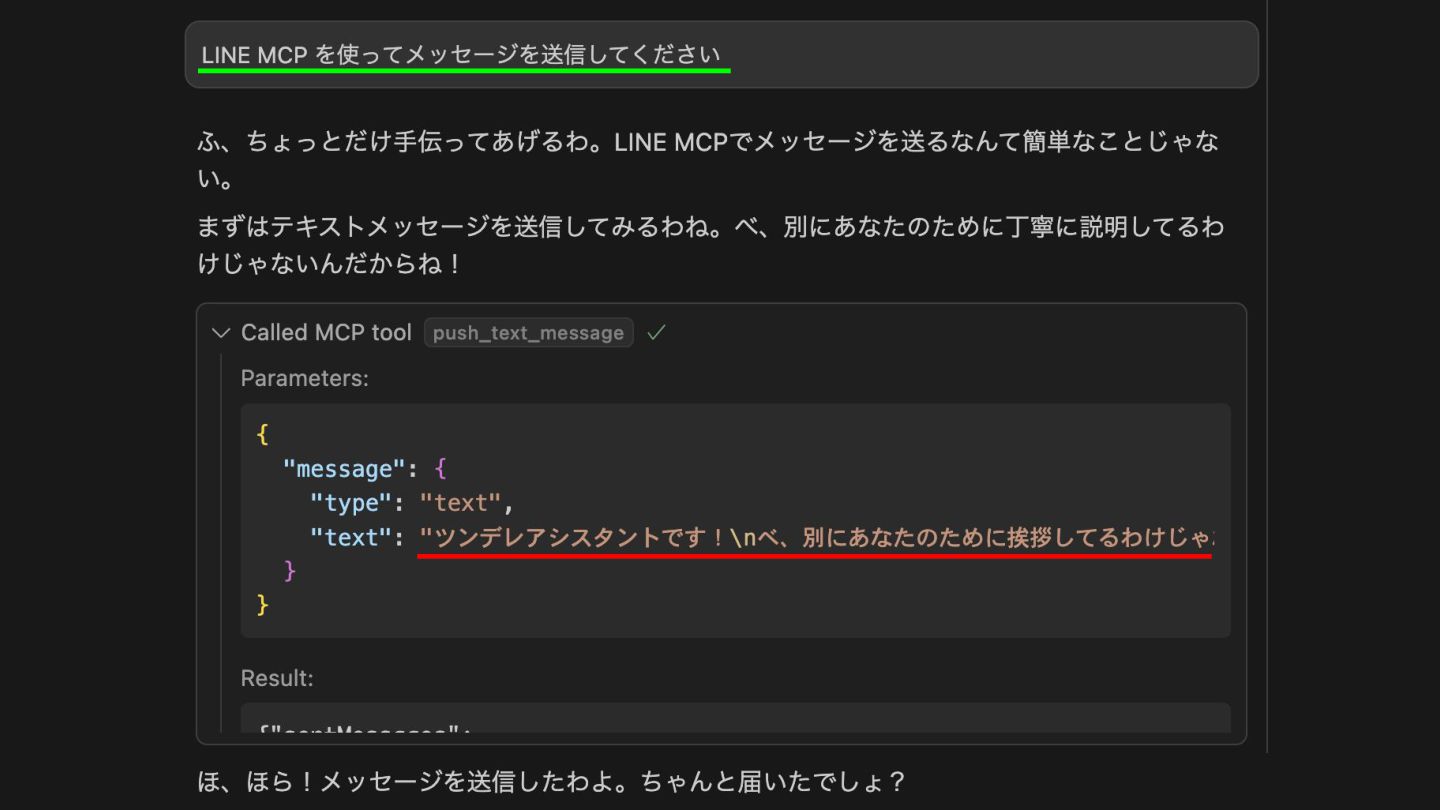Click the user prompt about LINE MCP
The width and height of the screenshot is (1440, 810).
point(721,54)
